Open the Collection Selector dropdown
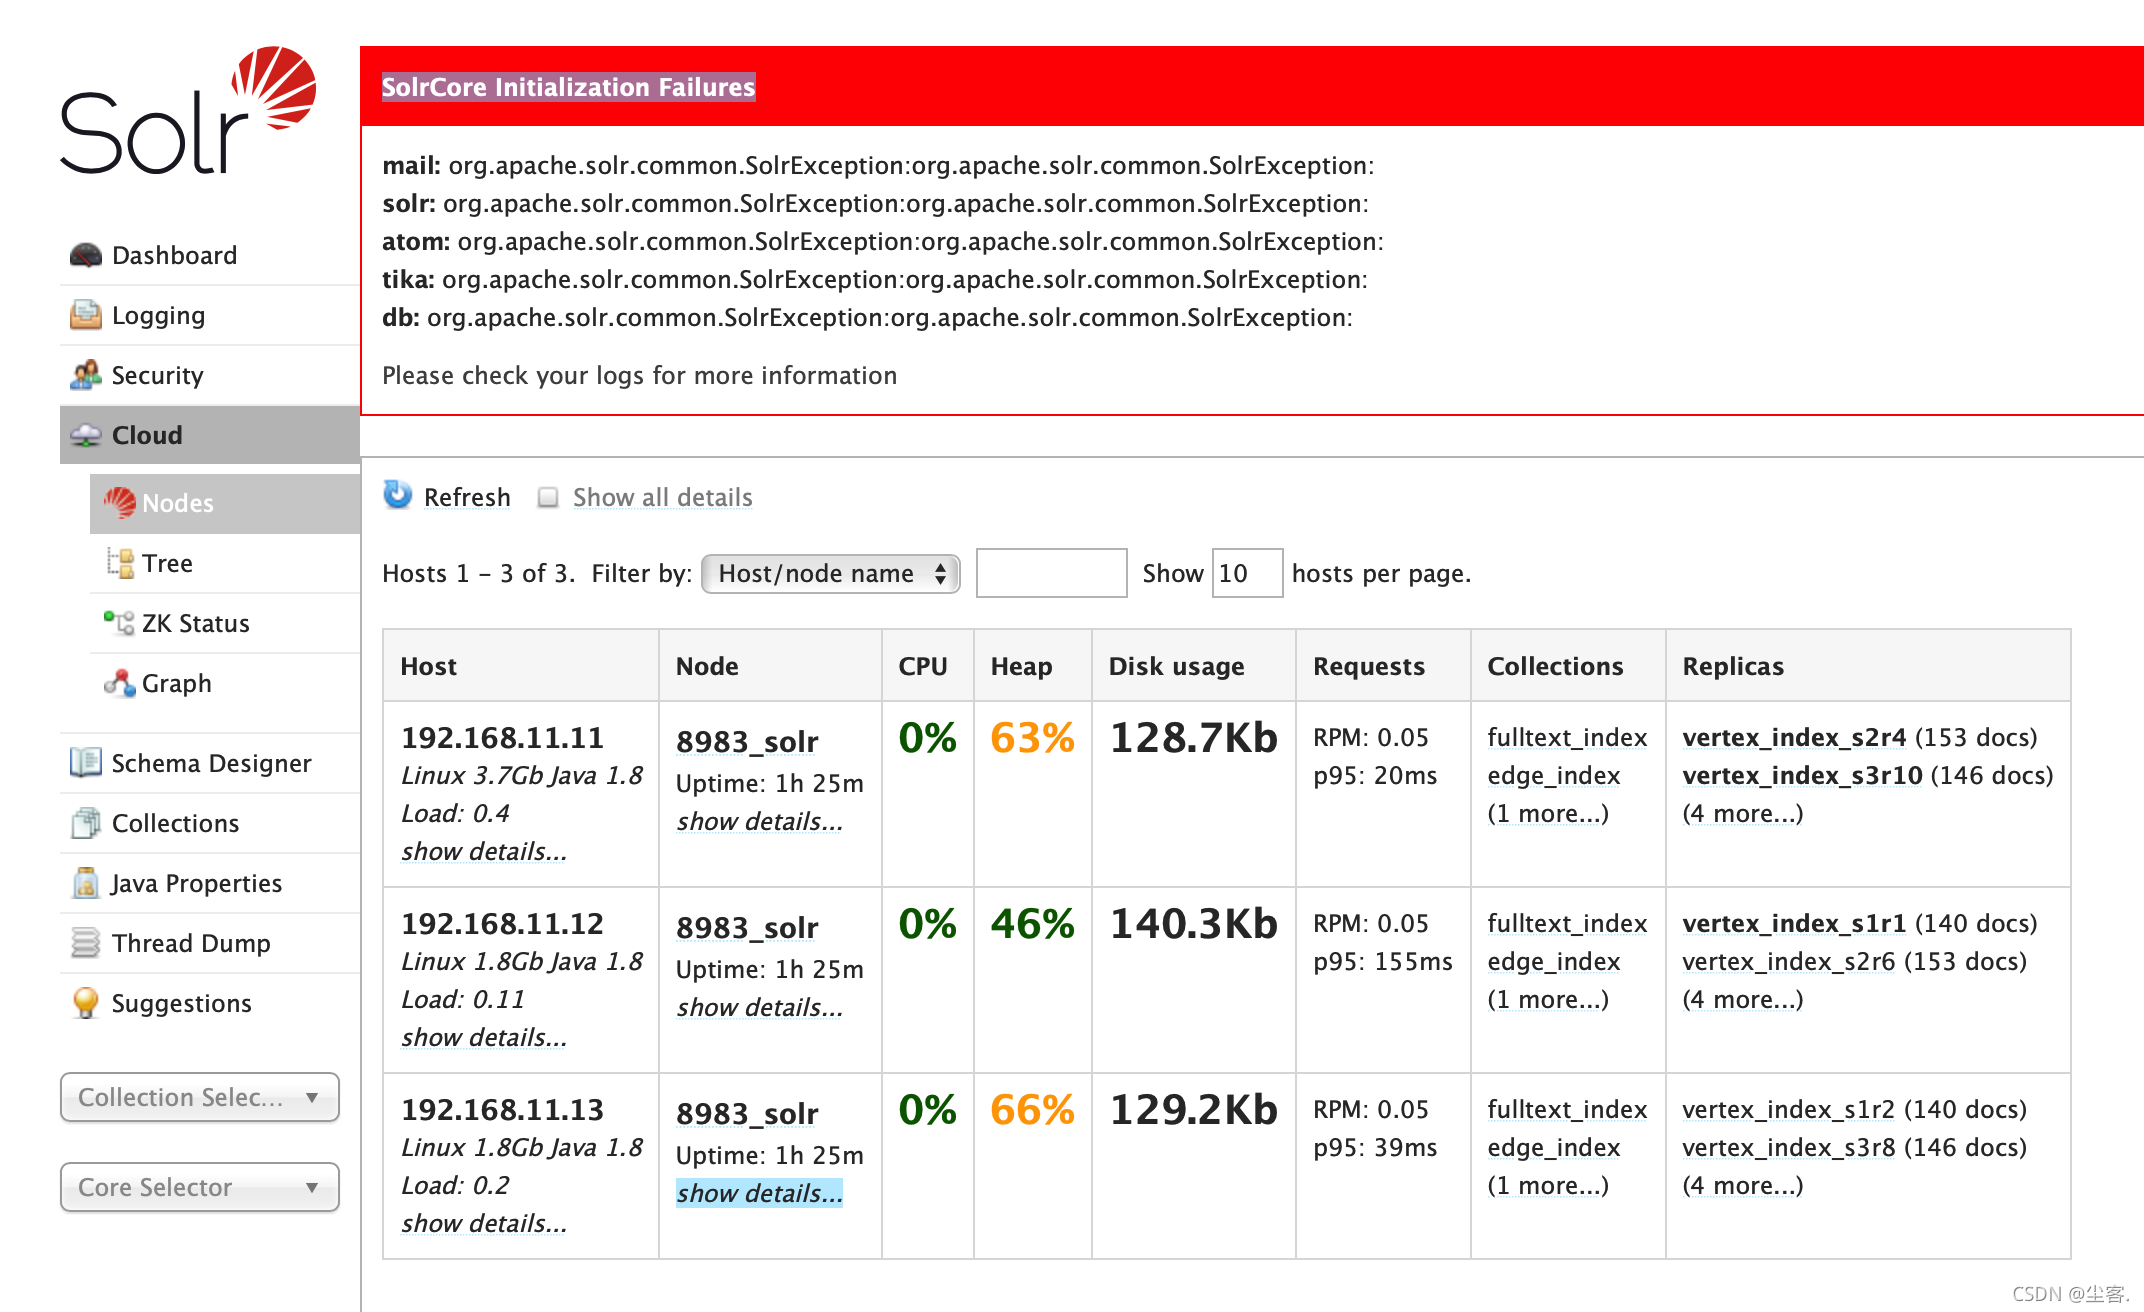The width and height of the screenshot is (2144, 1312). [200, 1097]
